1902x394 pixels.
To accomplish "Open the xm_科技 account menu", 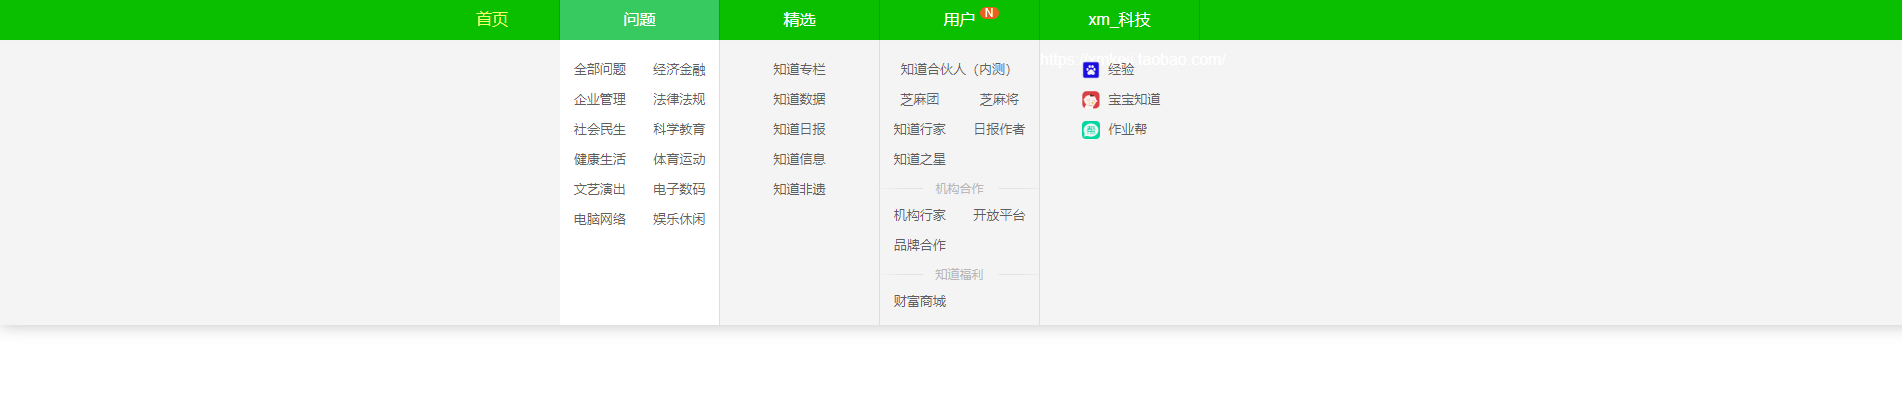I will click(x=1120, y=20).
